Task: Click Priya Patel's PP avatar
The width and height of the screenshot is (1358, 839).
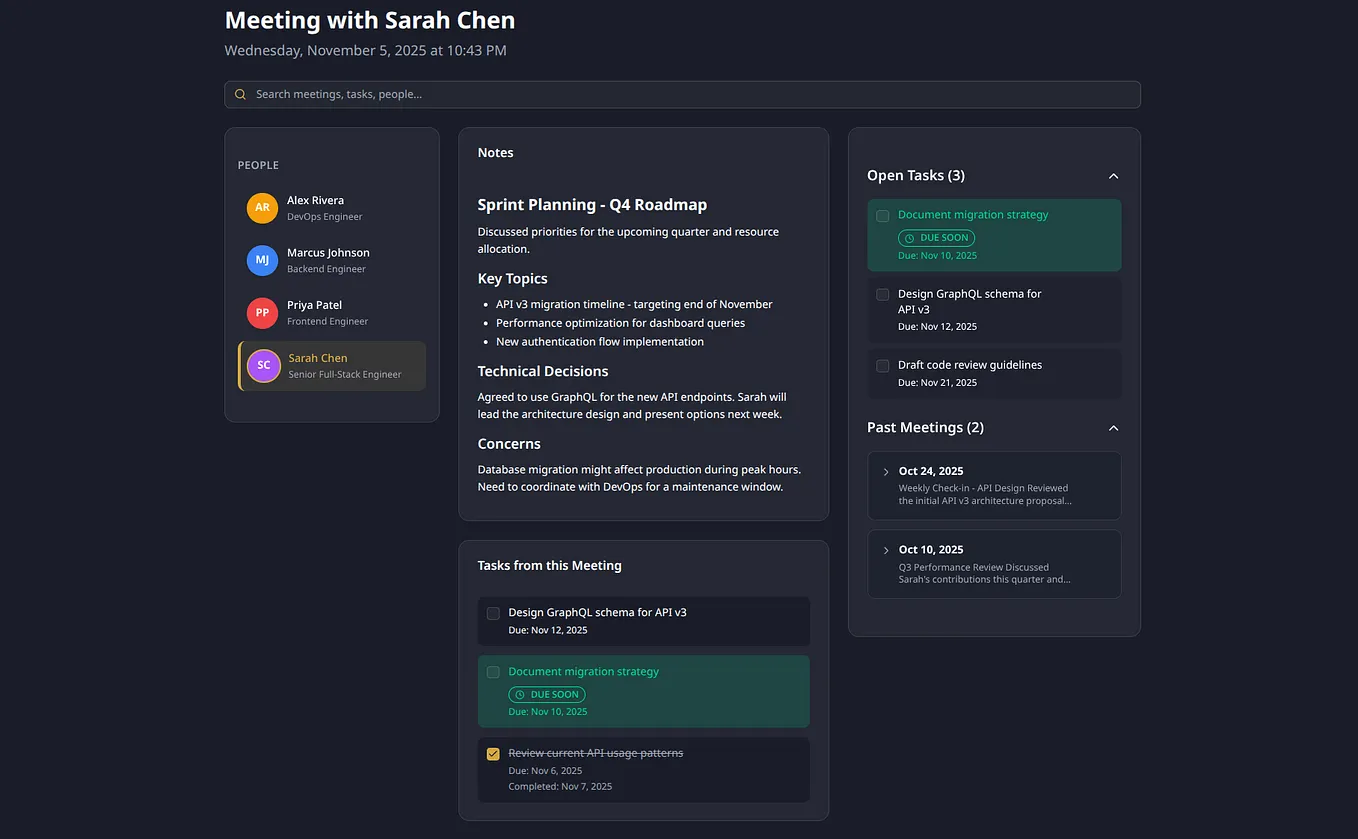Action: click(262, 313)
